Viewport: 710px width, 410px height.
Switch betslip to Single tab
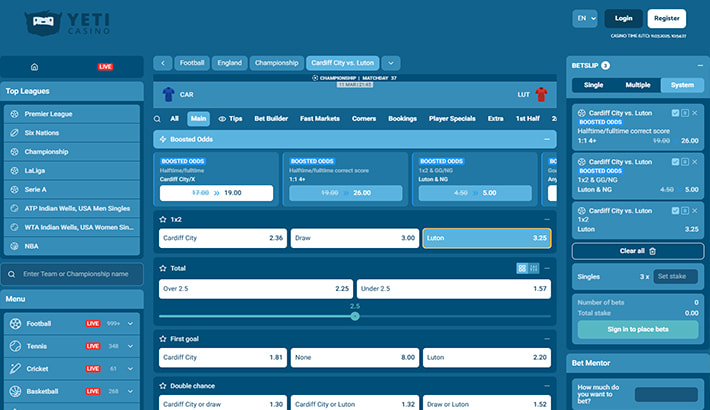click(x=594, y=85)
